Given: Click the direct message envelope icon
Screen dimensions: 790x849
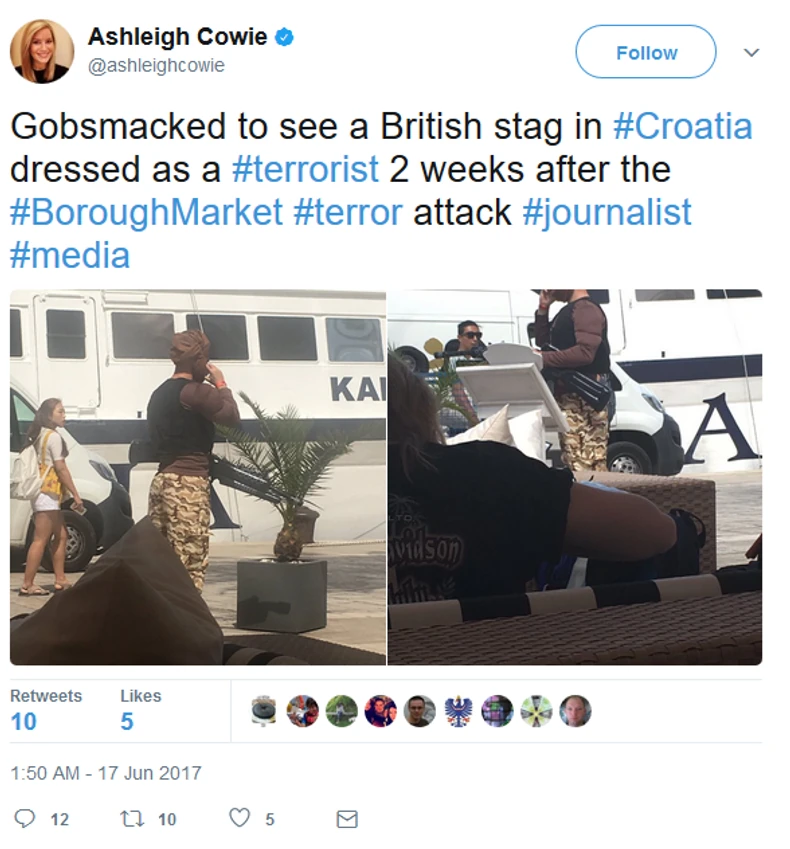Looking at the screenshot, I should (347, 819).
